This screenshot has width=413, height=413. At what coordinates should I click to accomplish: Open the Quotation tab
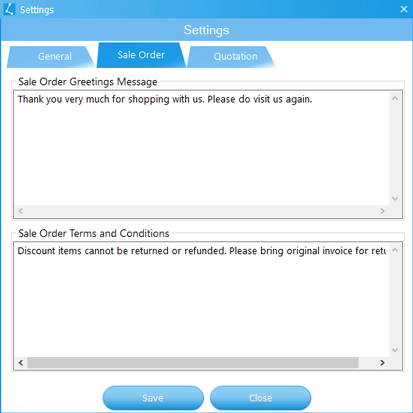[232, 57]
